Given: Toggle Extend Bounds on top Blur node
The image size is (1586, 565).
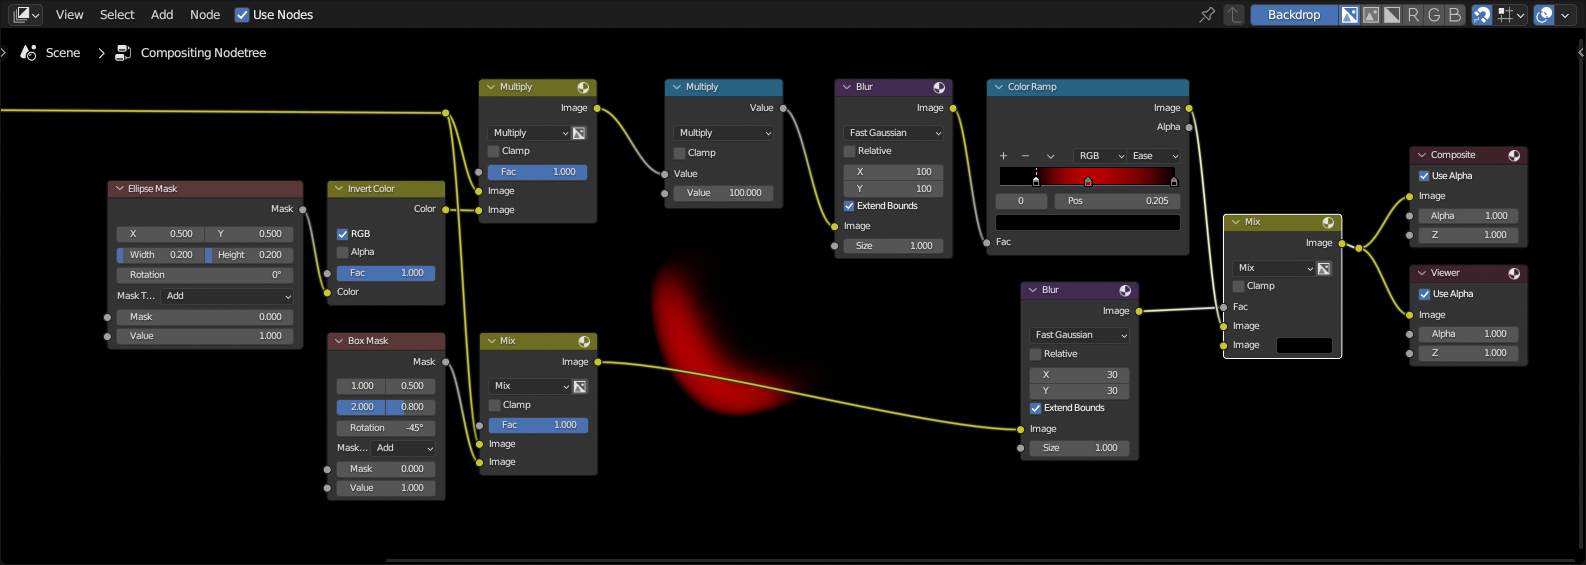Looking at the screenshot, I should pos(850,206).
